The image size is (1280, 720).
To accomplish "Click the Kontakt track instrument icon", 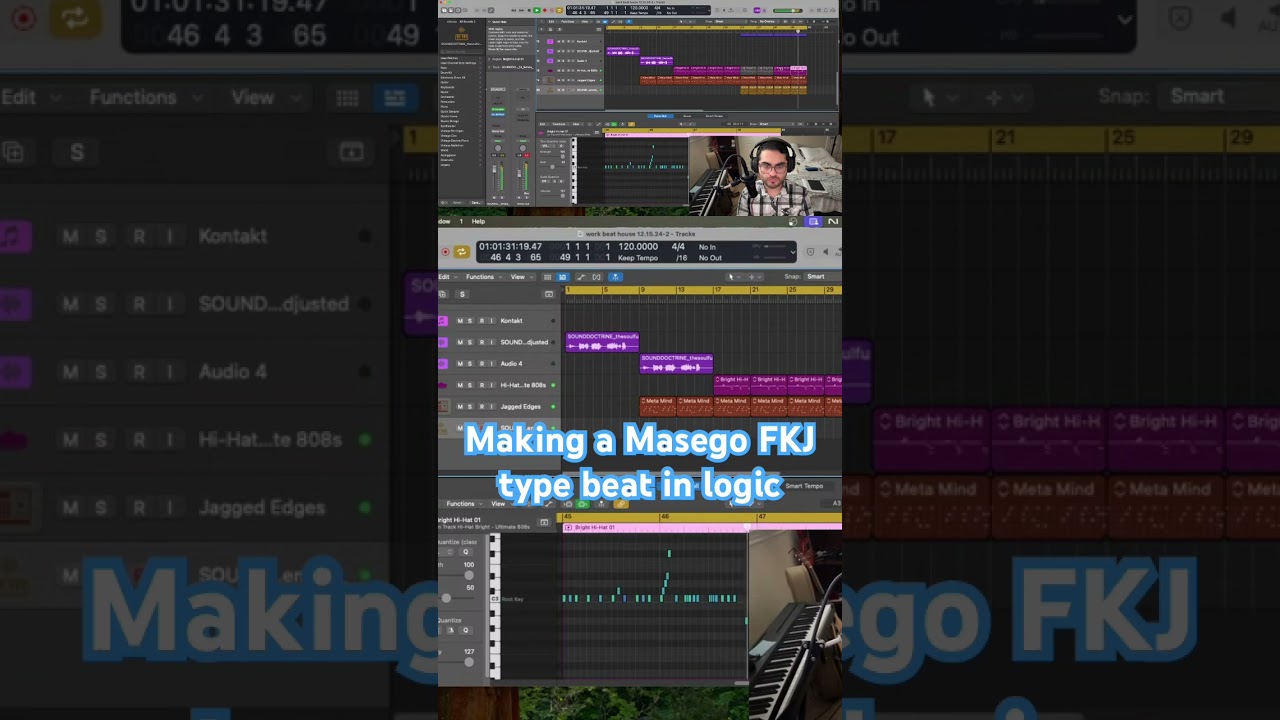I will tap(443, 321).
